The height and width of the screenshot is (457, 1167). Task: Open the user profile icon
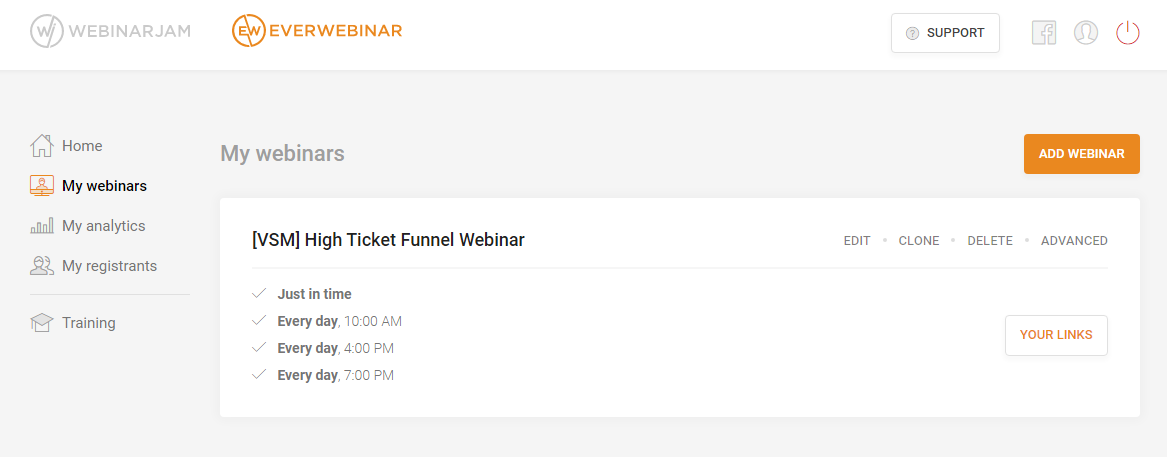click(1086, 33)
